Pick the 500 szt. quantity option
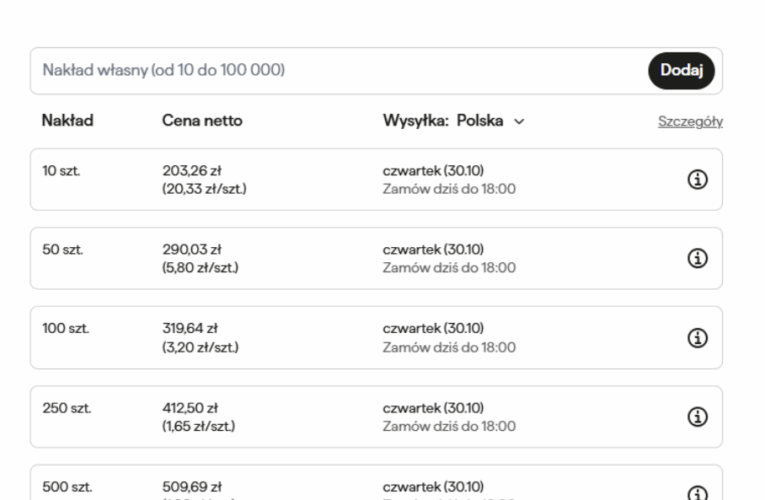765x500 pixels. (x=66, y=487)
